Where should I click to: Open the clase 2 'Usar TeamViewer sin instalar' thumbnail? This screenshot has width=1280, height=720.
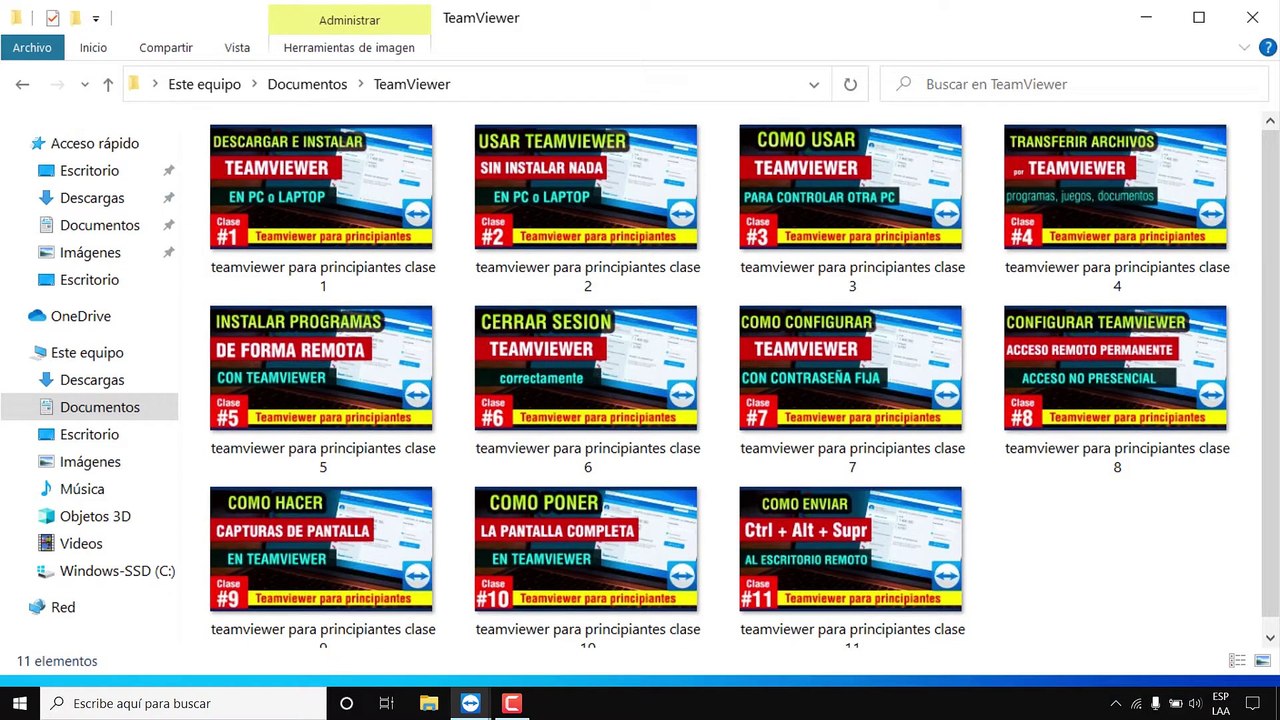[x=586, y=187]
